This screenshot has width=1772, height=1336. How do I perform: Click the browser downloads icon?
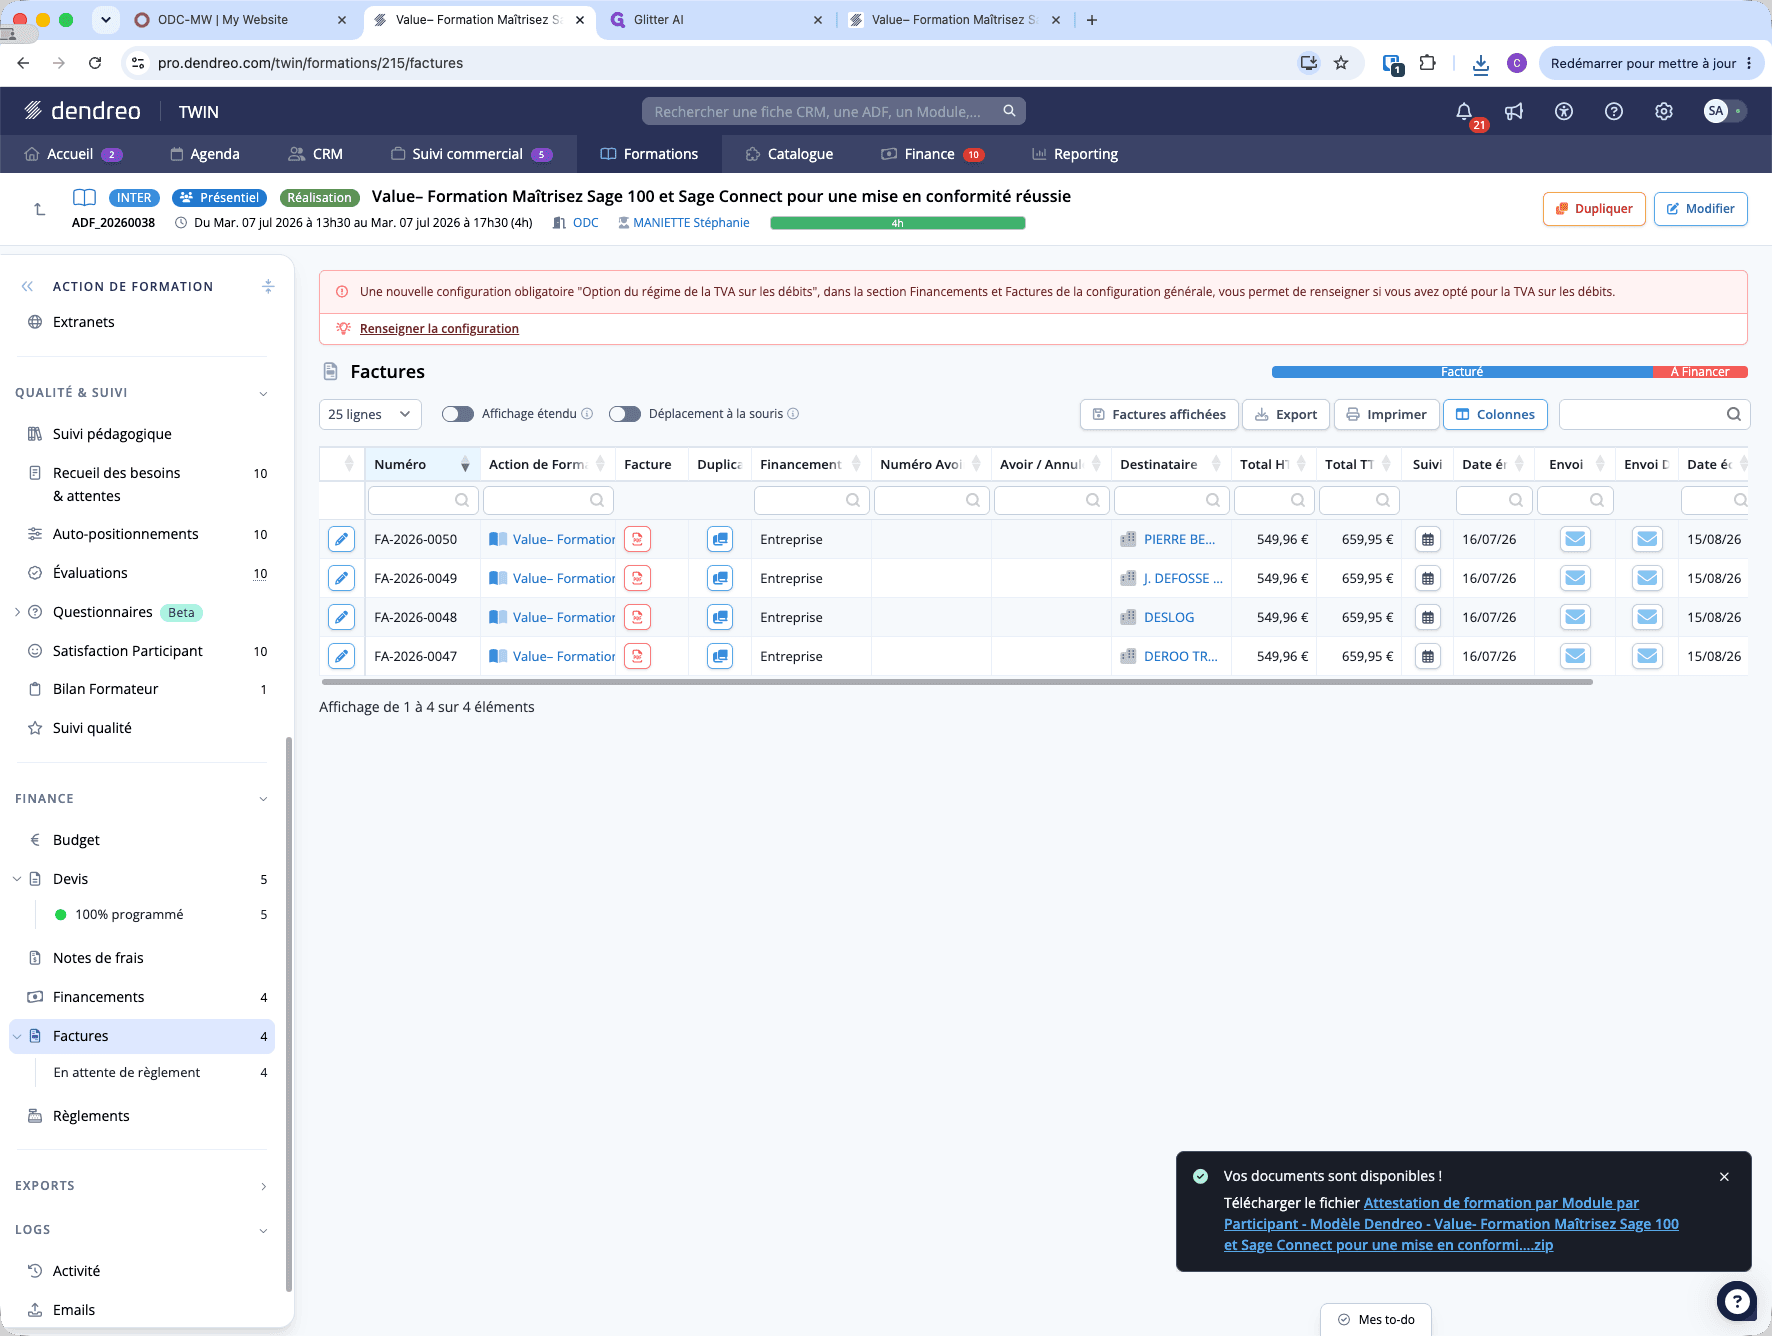1481,63
